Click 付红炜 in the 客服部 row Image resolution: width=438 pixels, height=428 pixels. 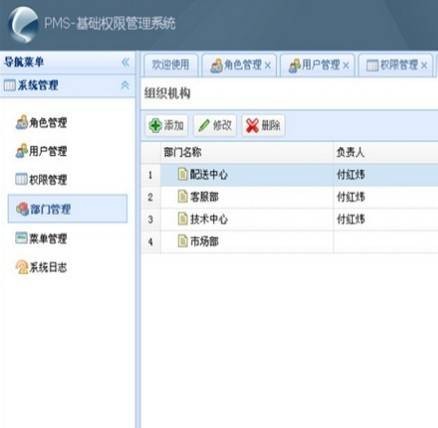pyautogui.click(x=351, y=197)
